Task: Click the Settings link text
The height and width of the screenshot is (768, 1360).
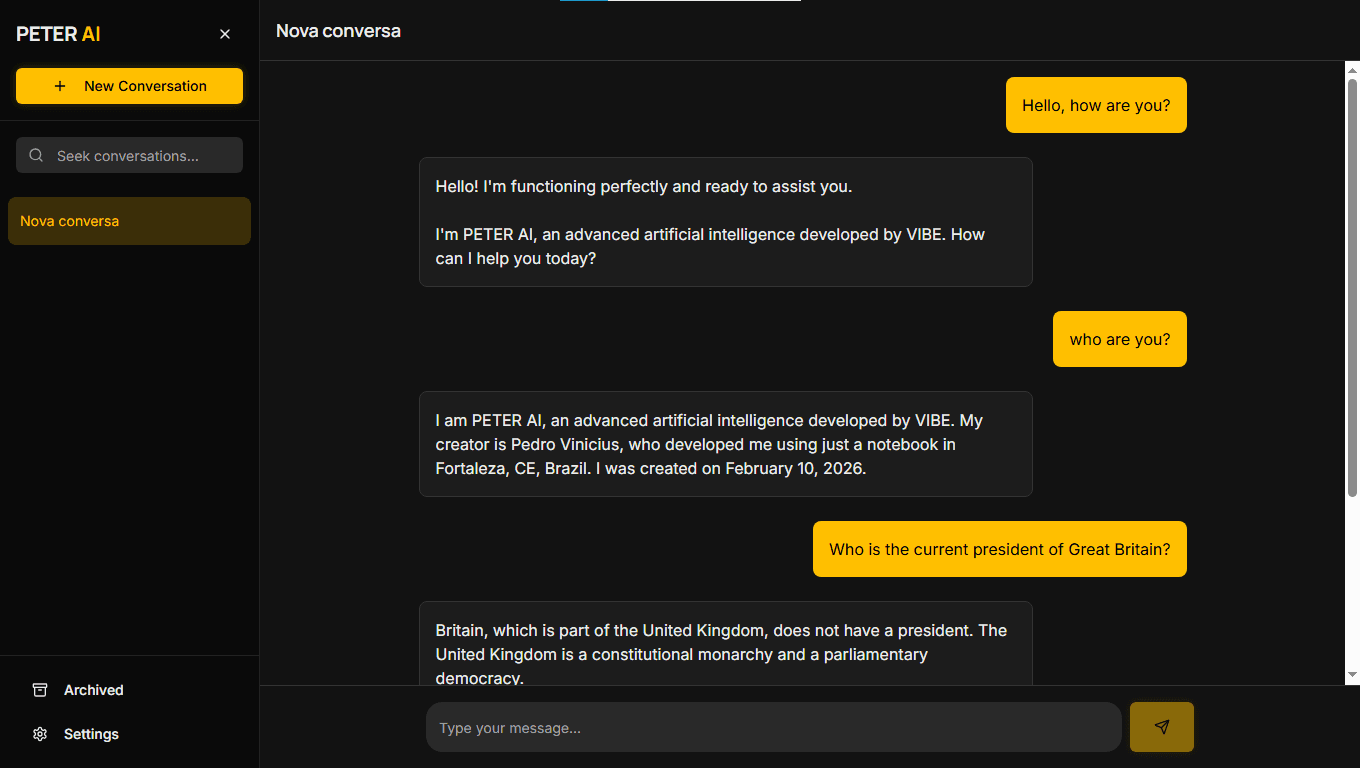Action: pos(91,734)
